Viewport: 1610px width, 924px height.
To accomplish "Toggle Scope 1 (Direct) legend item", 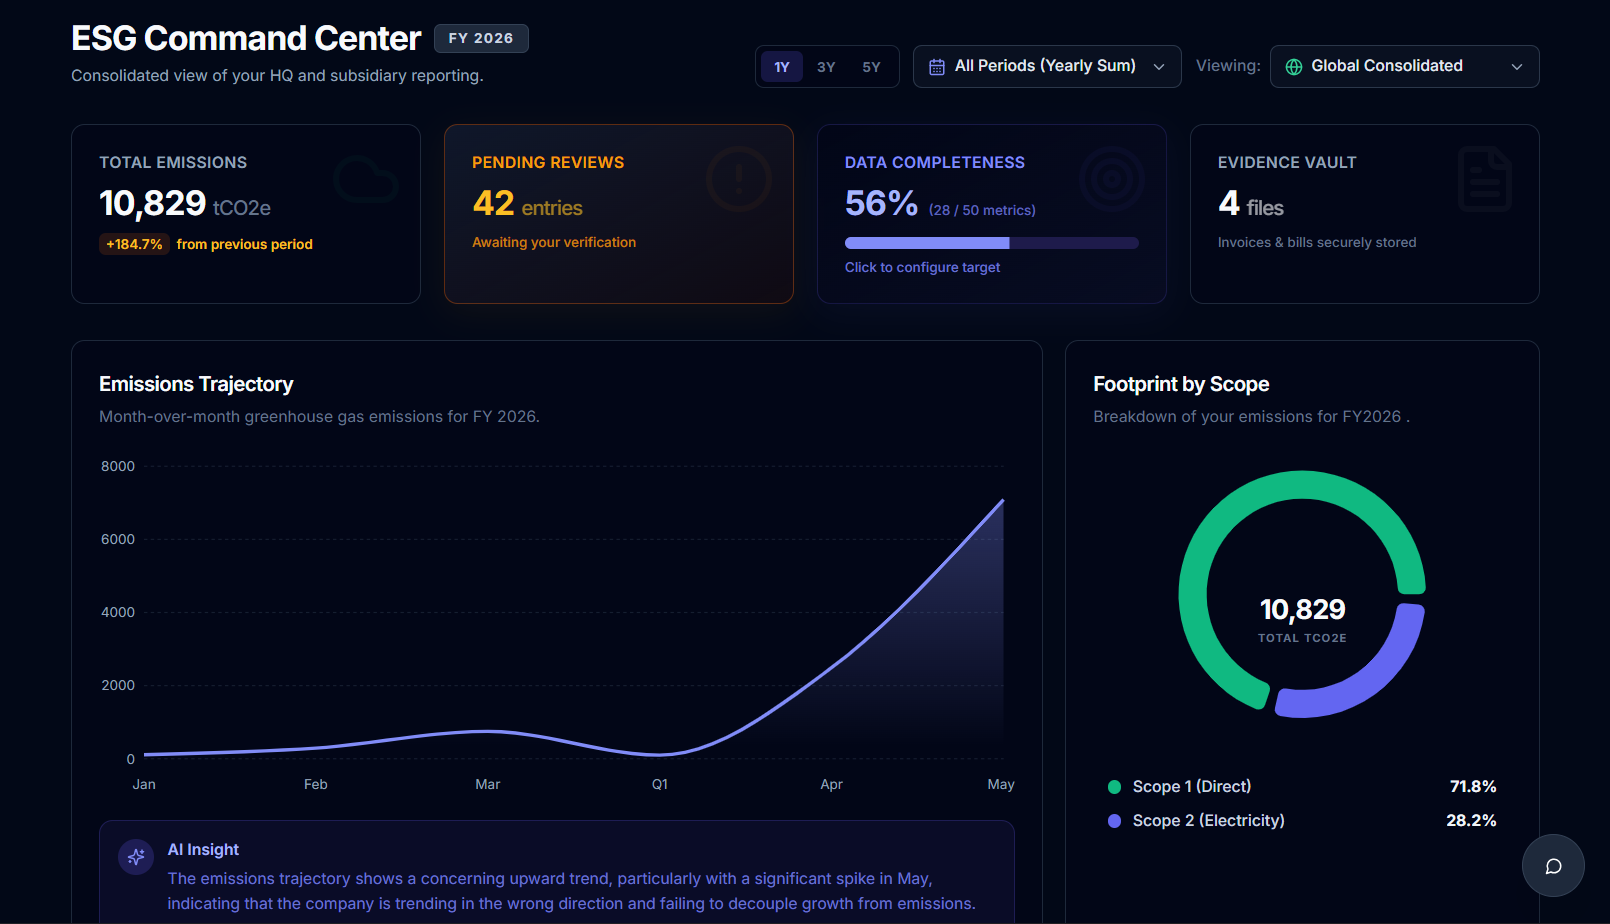I will (1191, 787).
